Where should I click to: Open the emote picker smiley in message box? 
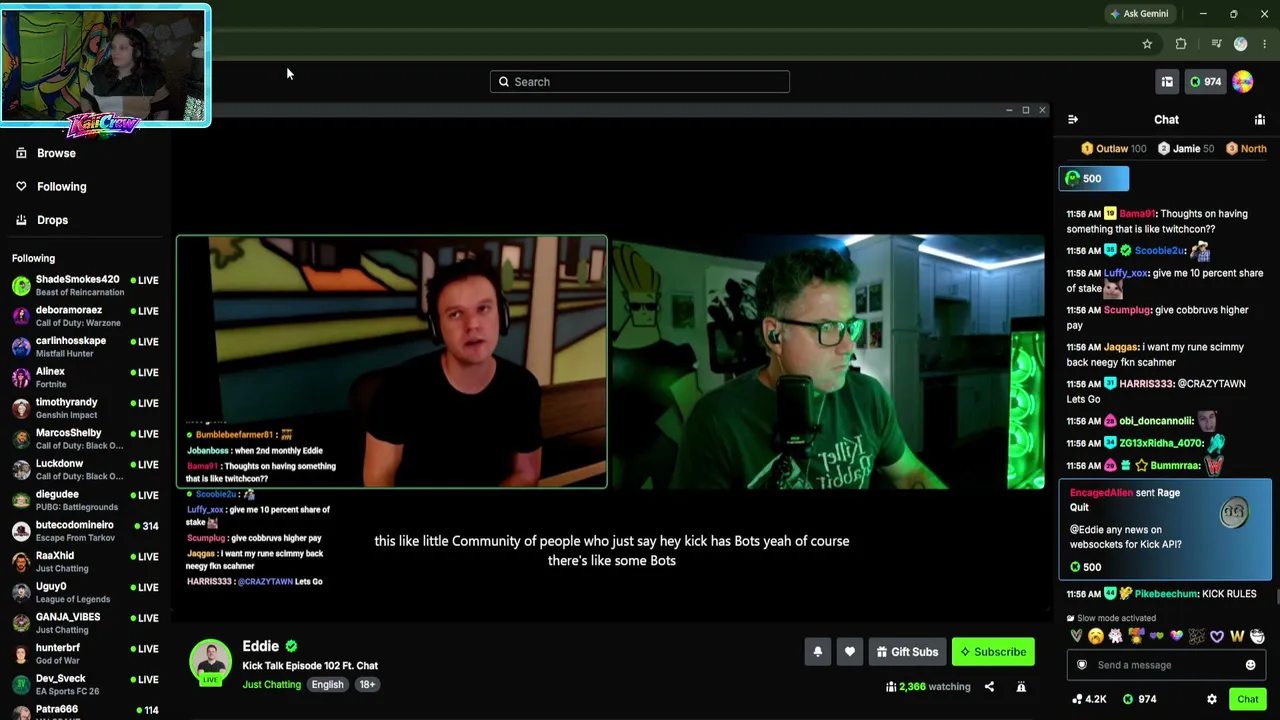(x=1250, y=665)
